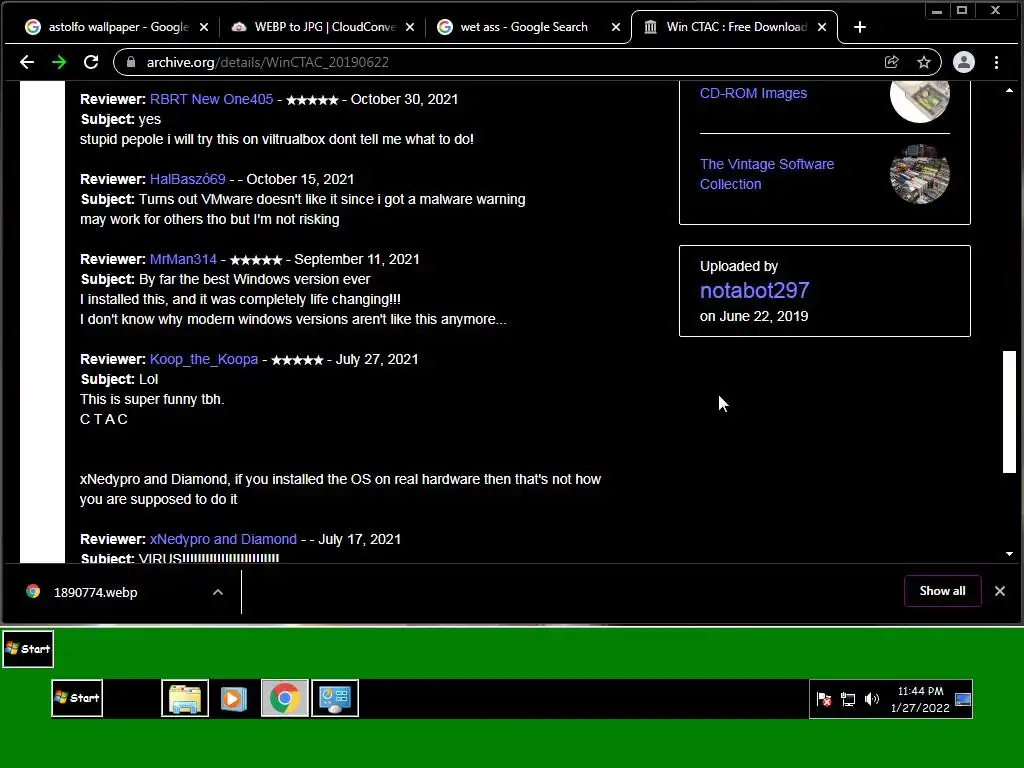1024x768 pixels.
Task: Open reviewer HalBaszó69 profile
Action: (x=187, y=179)
